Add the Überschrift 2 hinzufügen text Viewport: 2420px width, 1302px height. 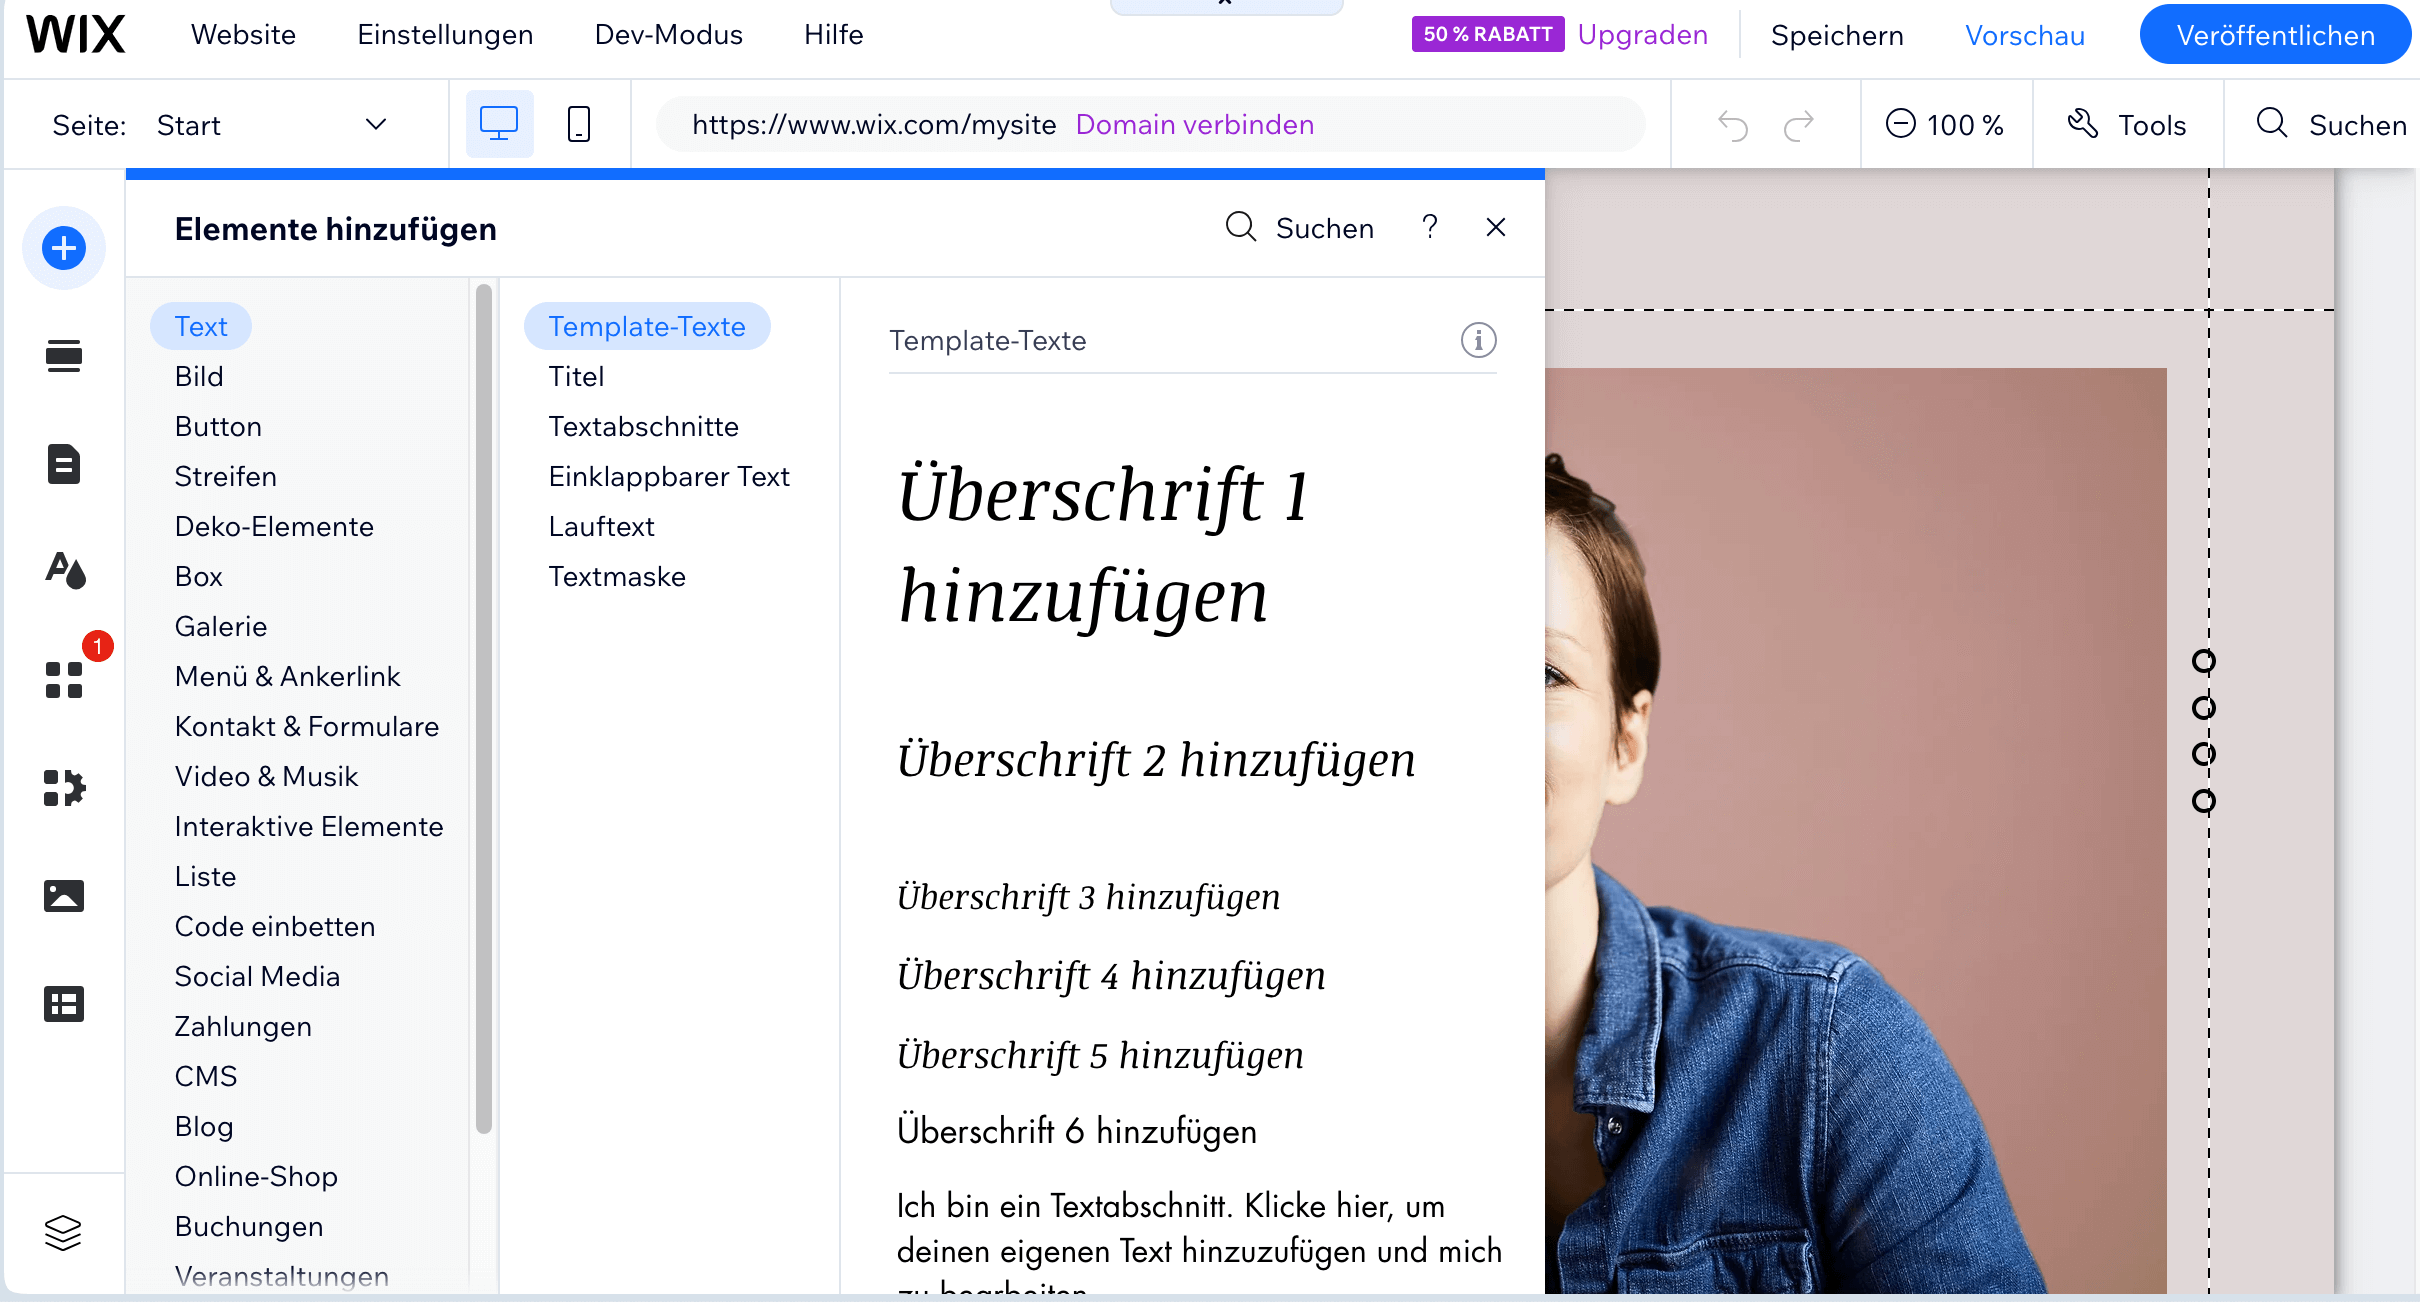(x=1156, y=760)
